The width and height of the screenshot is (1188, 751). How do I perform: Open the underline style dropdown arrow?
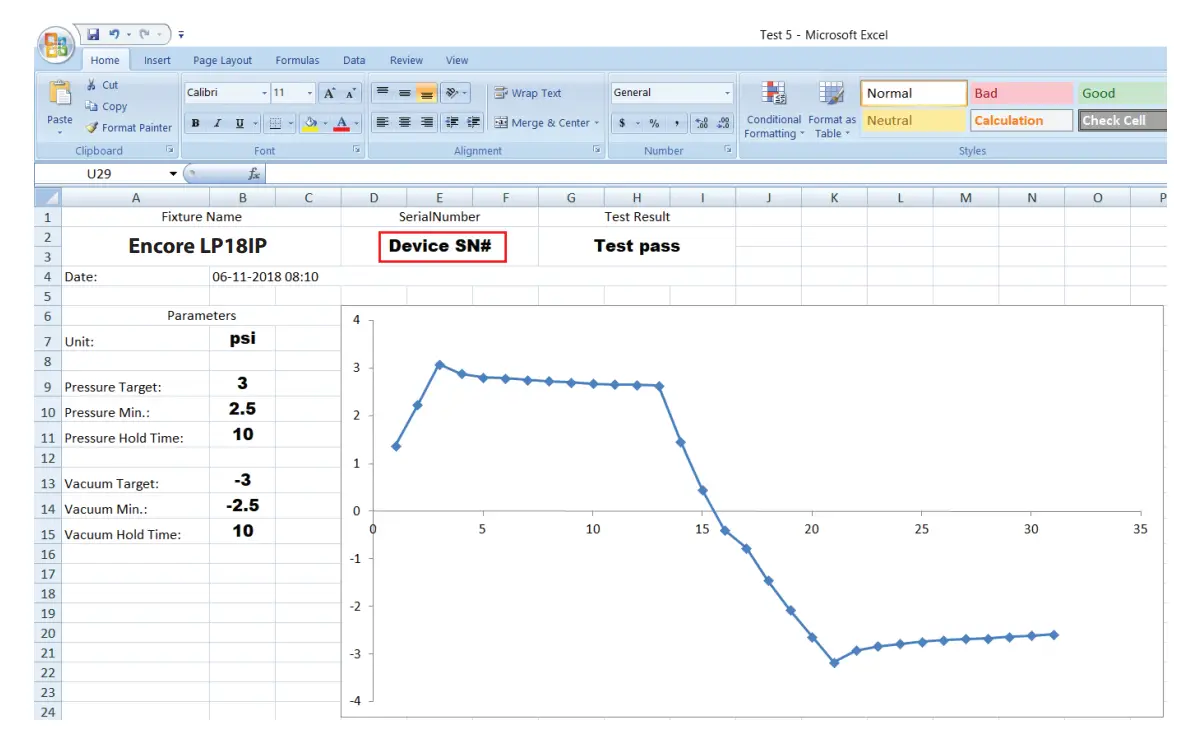tap(255, 123)
